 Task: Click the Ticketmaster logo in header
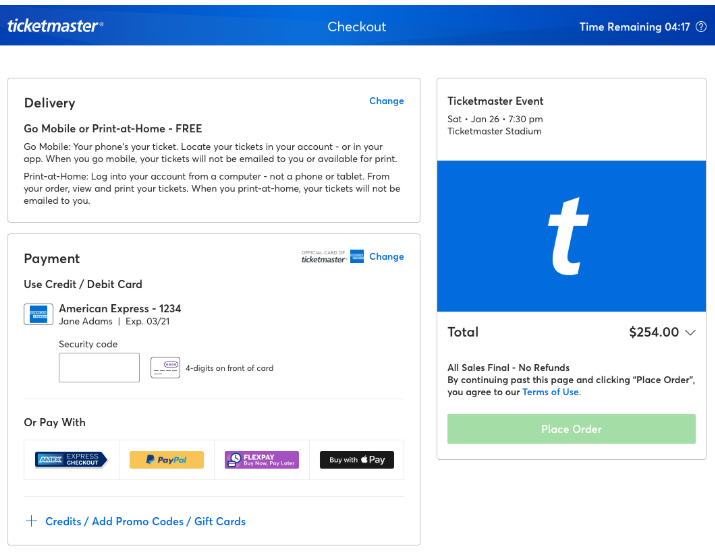55,26
